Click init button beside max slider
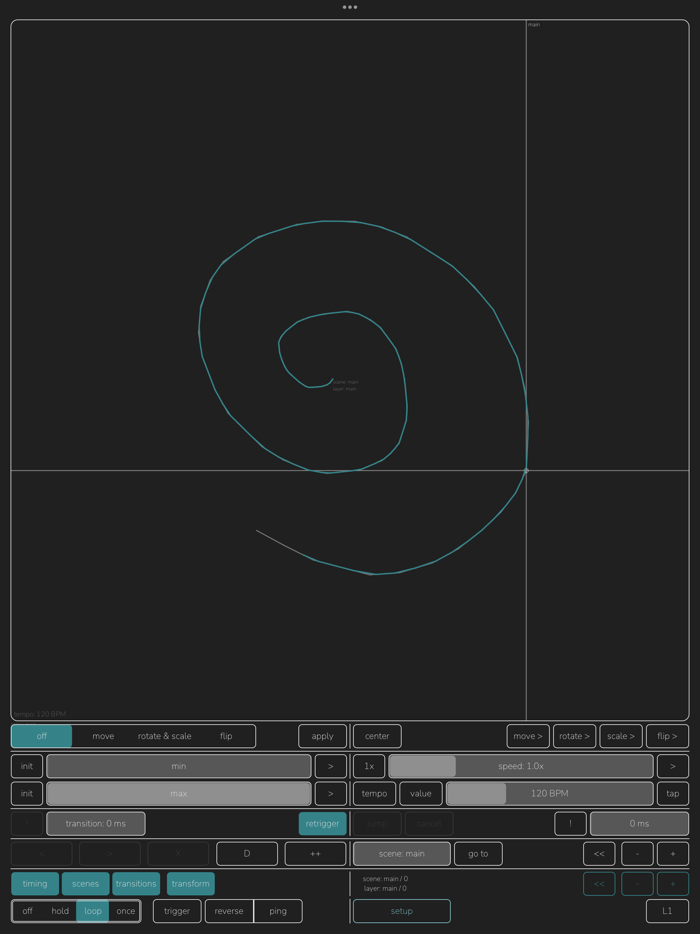The width and height of the screenshot is (700, 934). click(27, 793)
